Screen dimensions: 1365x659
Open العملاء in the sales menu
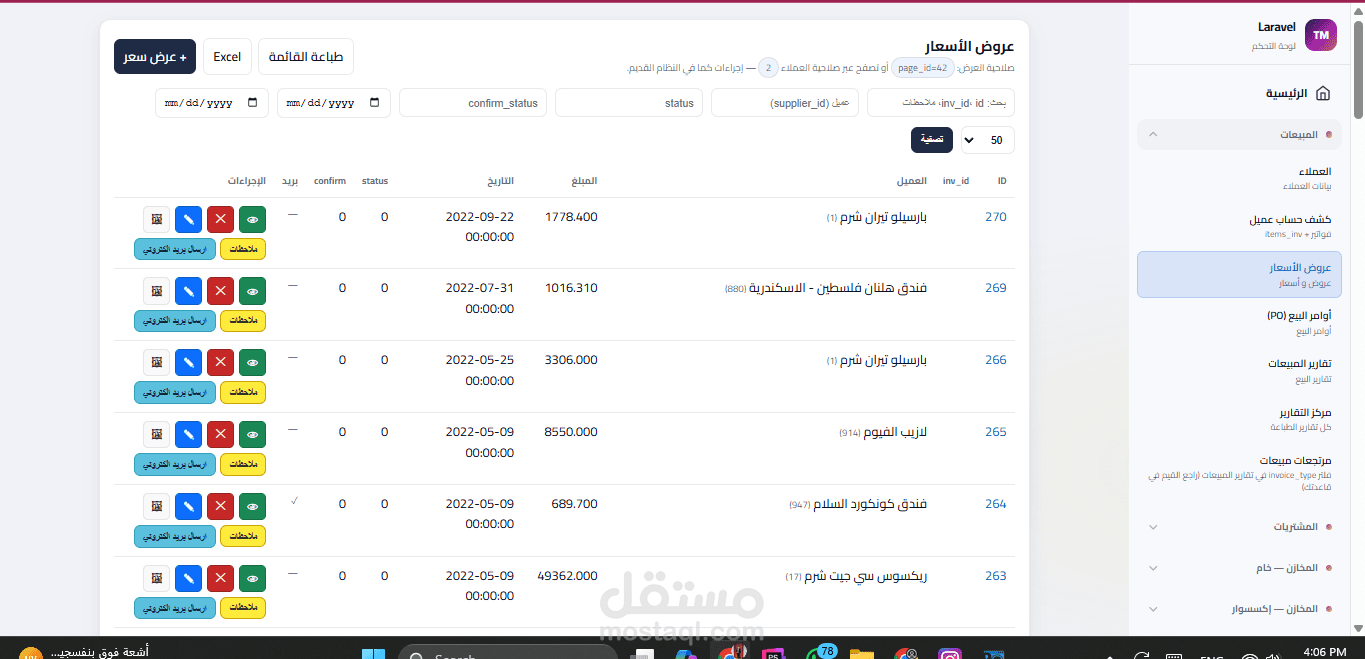click(x=1239, y=178)
